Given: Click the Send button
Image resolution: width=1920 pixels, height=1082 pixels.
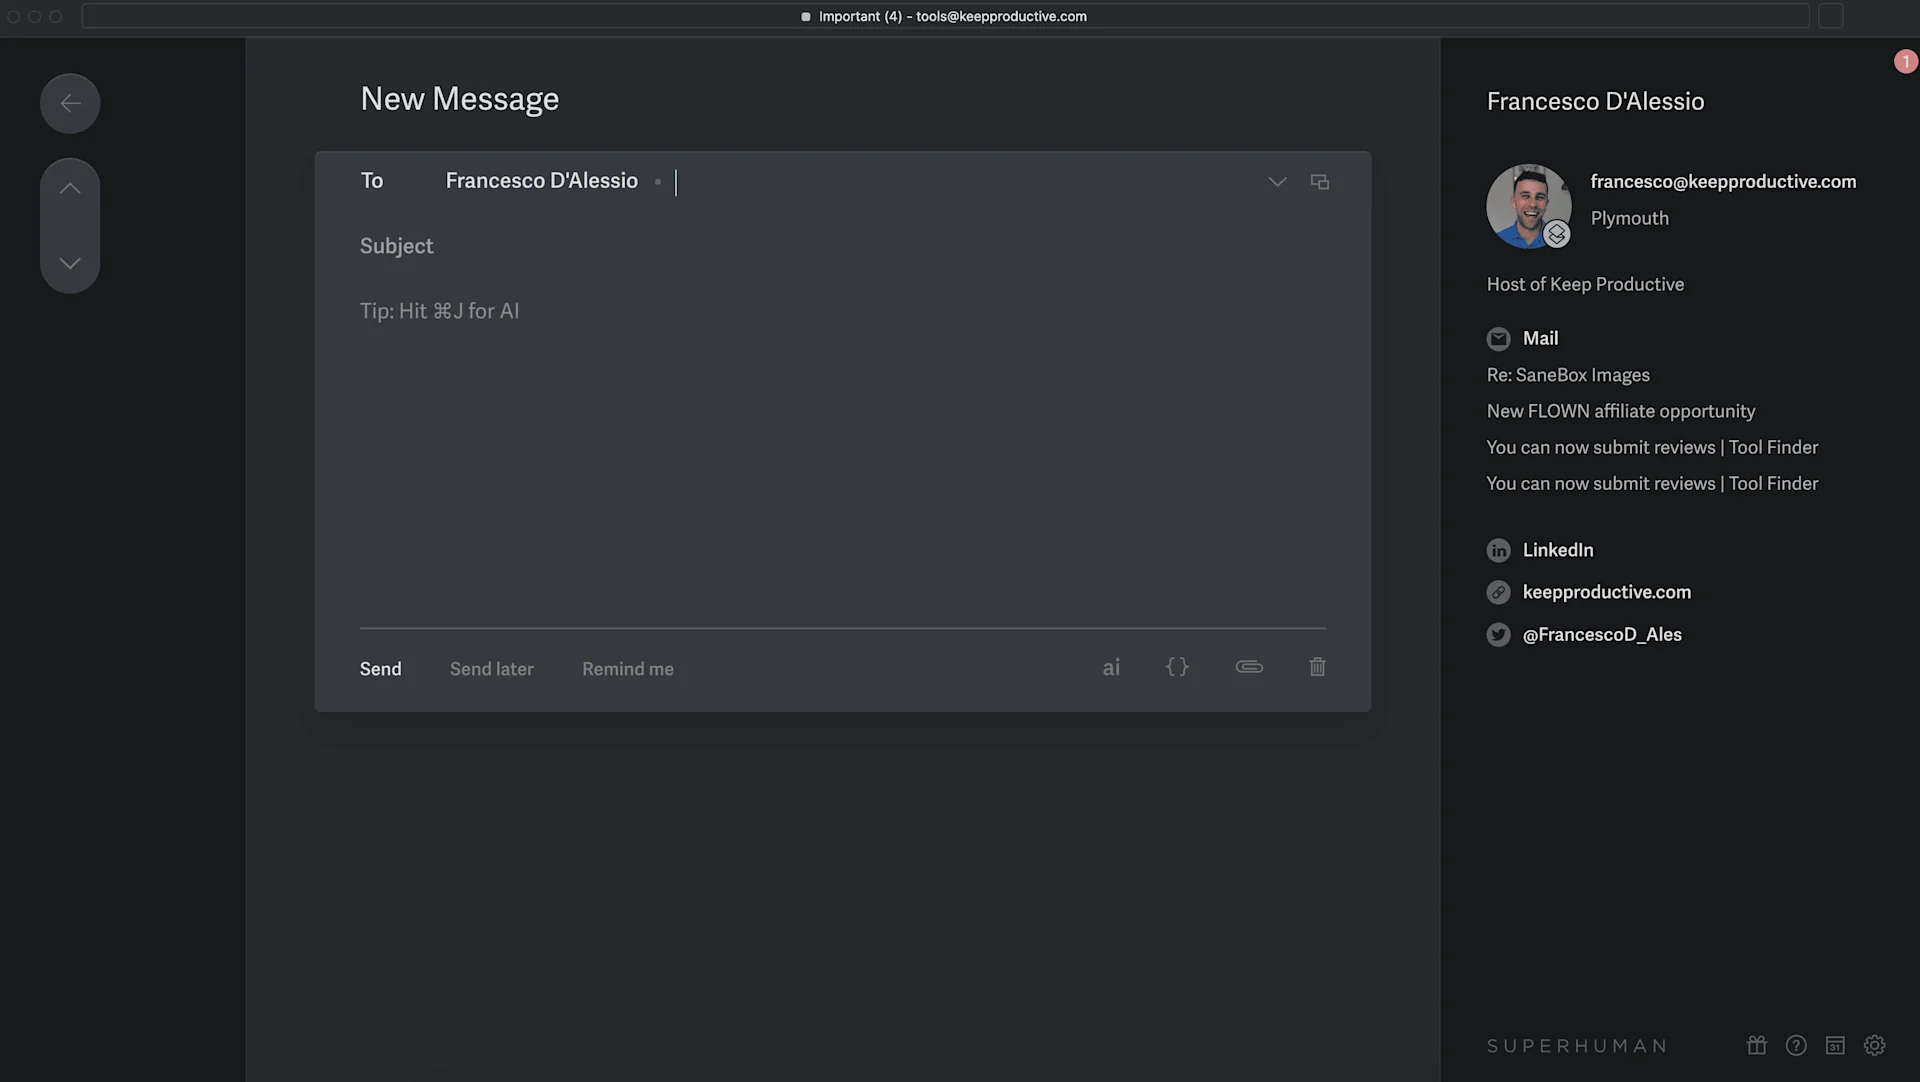Looking at the screenshot, I should coord(380,669).
